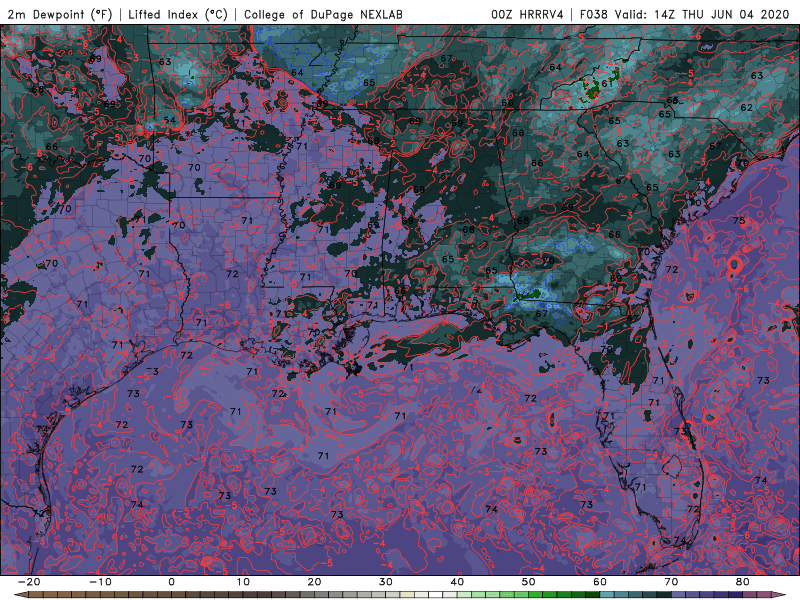The height and width of the screenshot is (600, 800).
Task: Click the "F038" forecast hour text
Action: [x=593, y=14]
